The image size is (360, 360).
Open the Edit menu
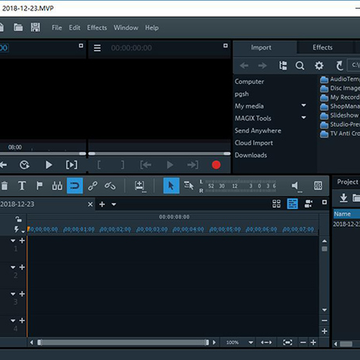(x=74, y=28)
